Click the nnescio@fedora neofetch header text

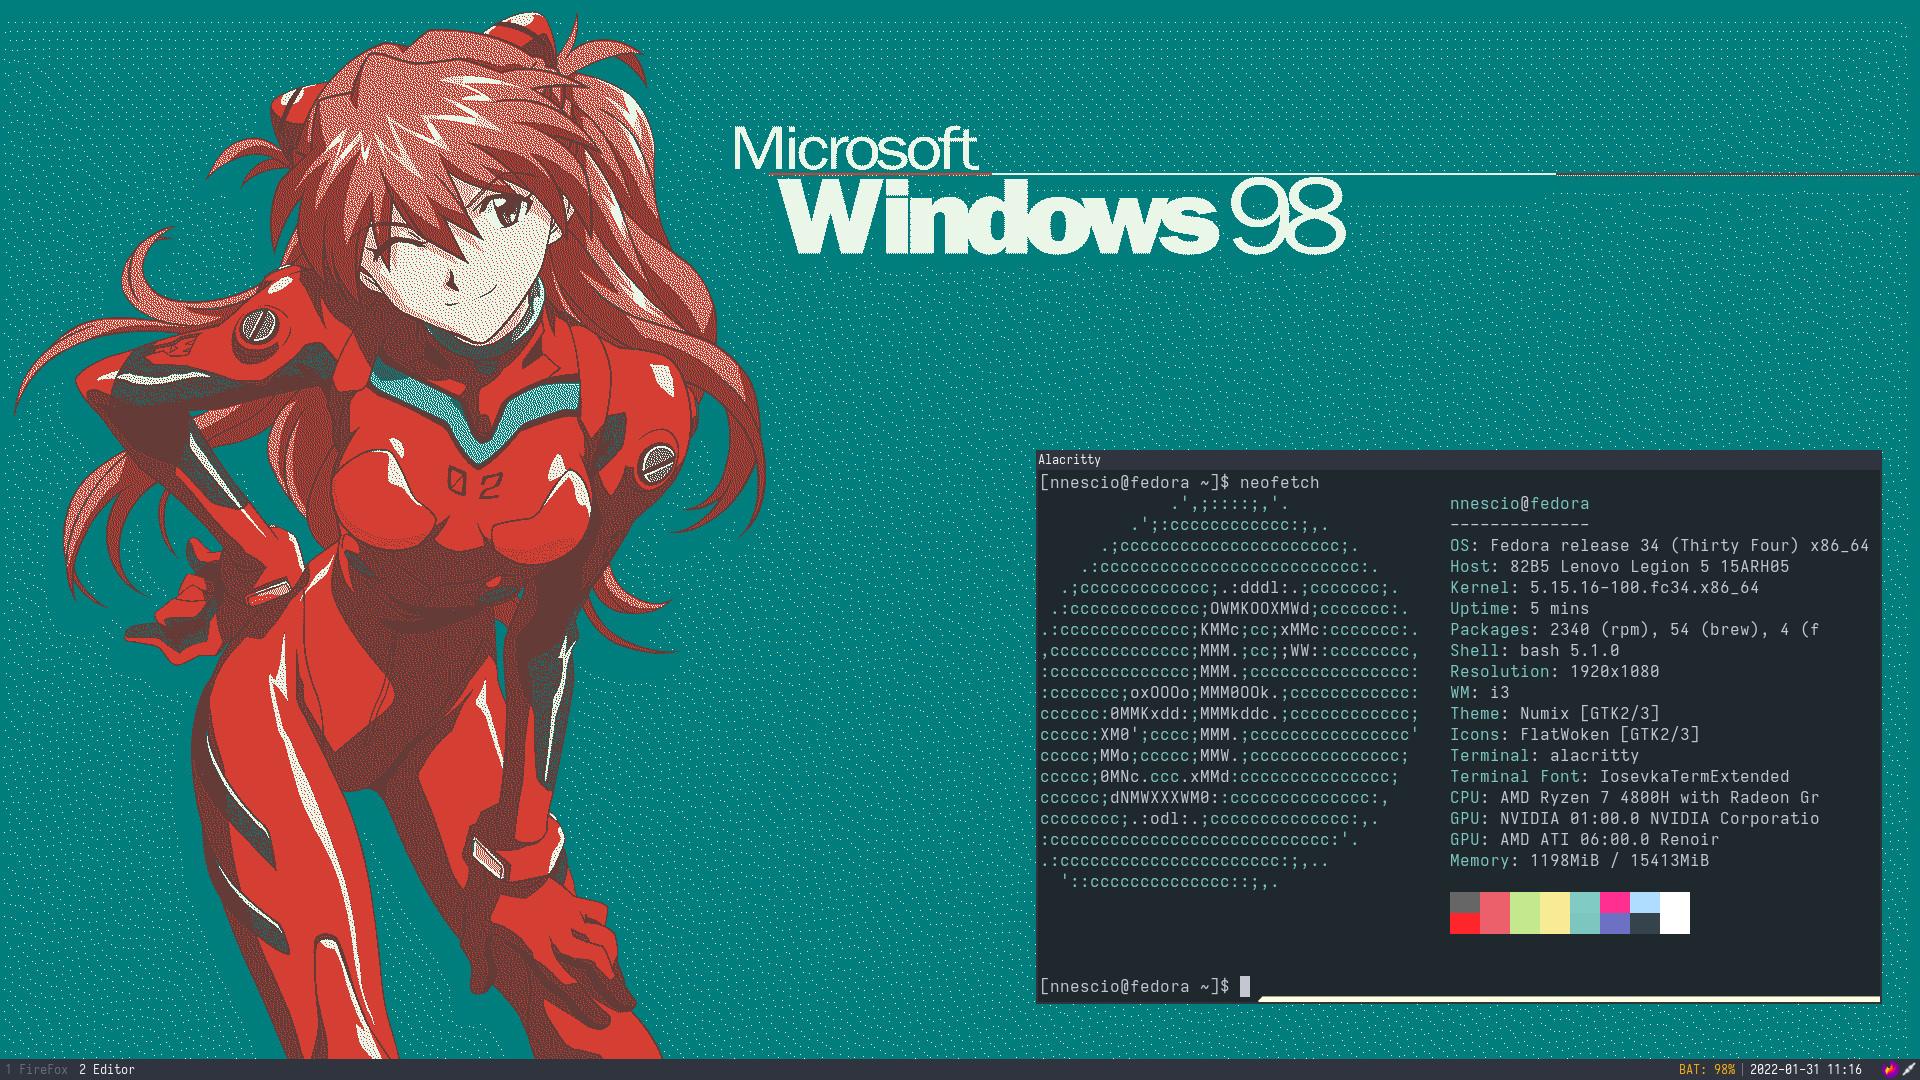[1519, 504]
